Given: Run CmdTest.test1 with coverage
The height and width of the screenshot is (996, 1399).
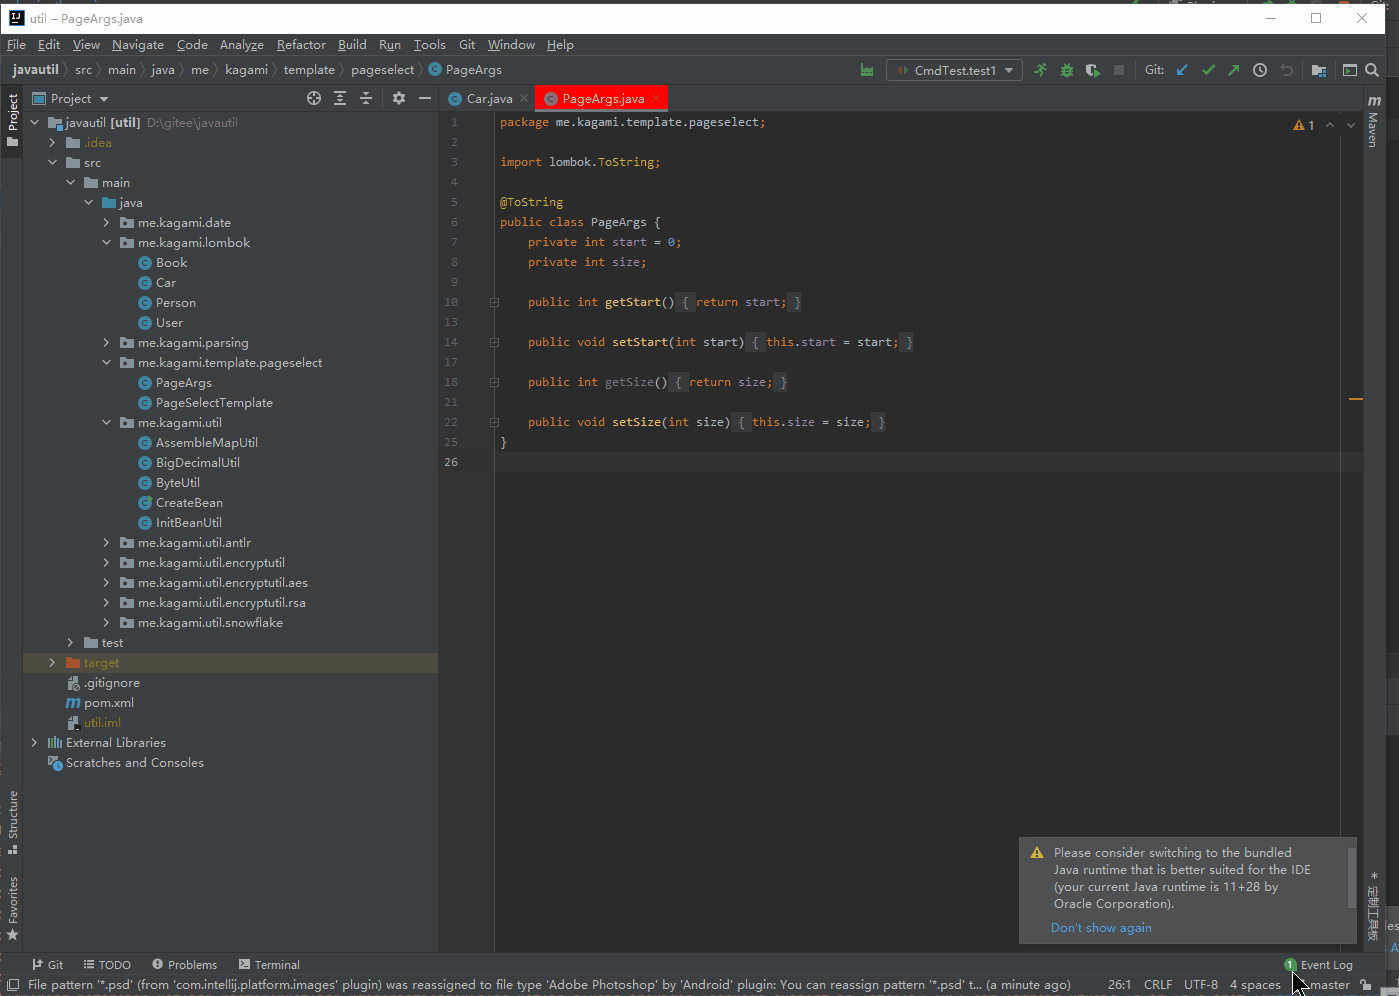Looking at the screenshot, I should pos(1091,70).
